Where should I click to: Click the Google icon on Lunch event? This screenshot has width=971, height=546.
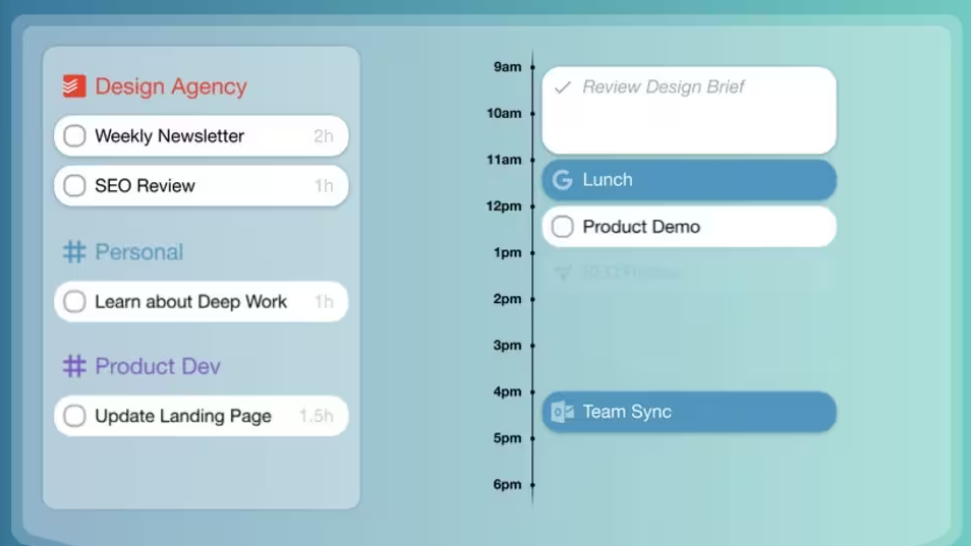tap(563, 180)
